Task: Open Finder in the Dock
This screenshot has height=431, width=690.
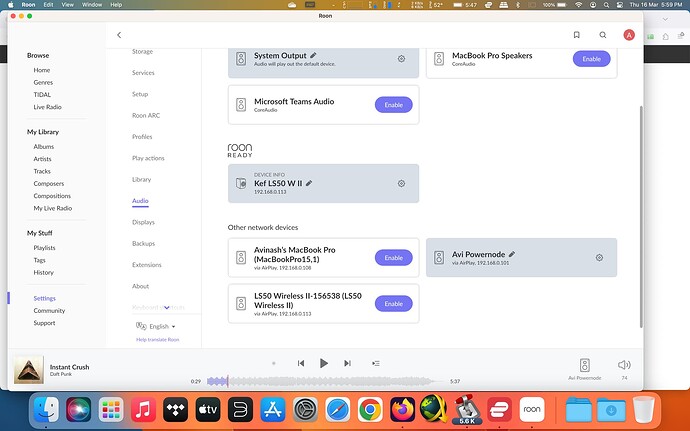Action: (x=46, y=409)
